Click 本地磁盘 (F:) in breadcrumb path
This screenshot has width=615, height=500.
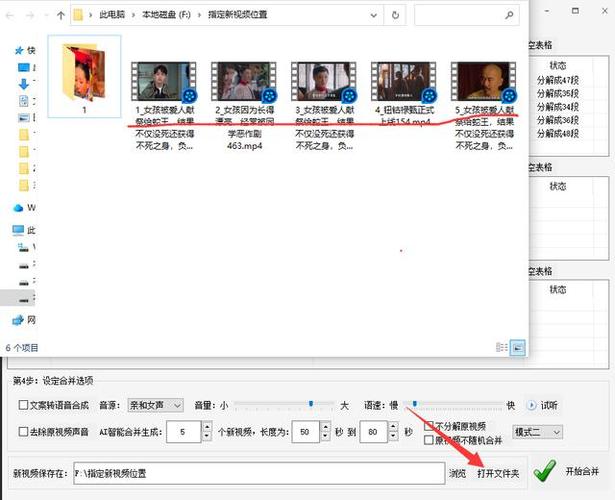pyautogui.click(x=166, y=15)
